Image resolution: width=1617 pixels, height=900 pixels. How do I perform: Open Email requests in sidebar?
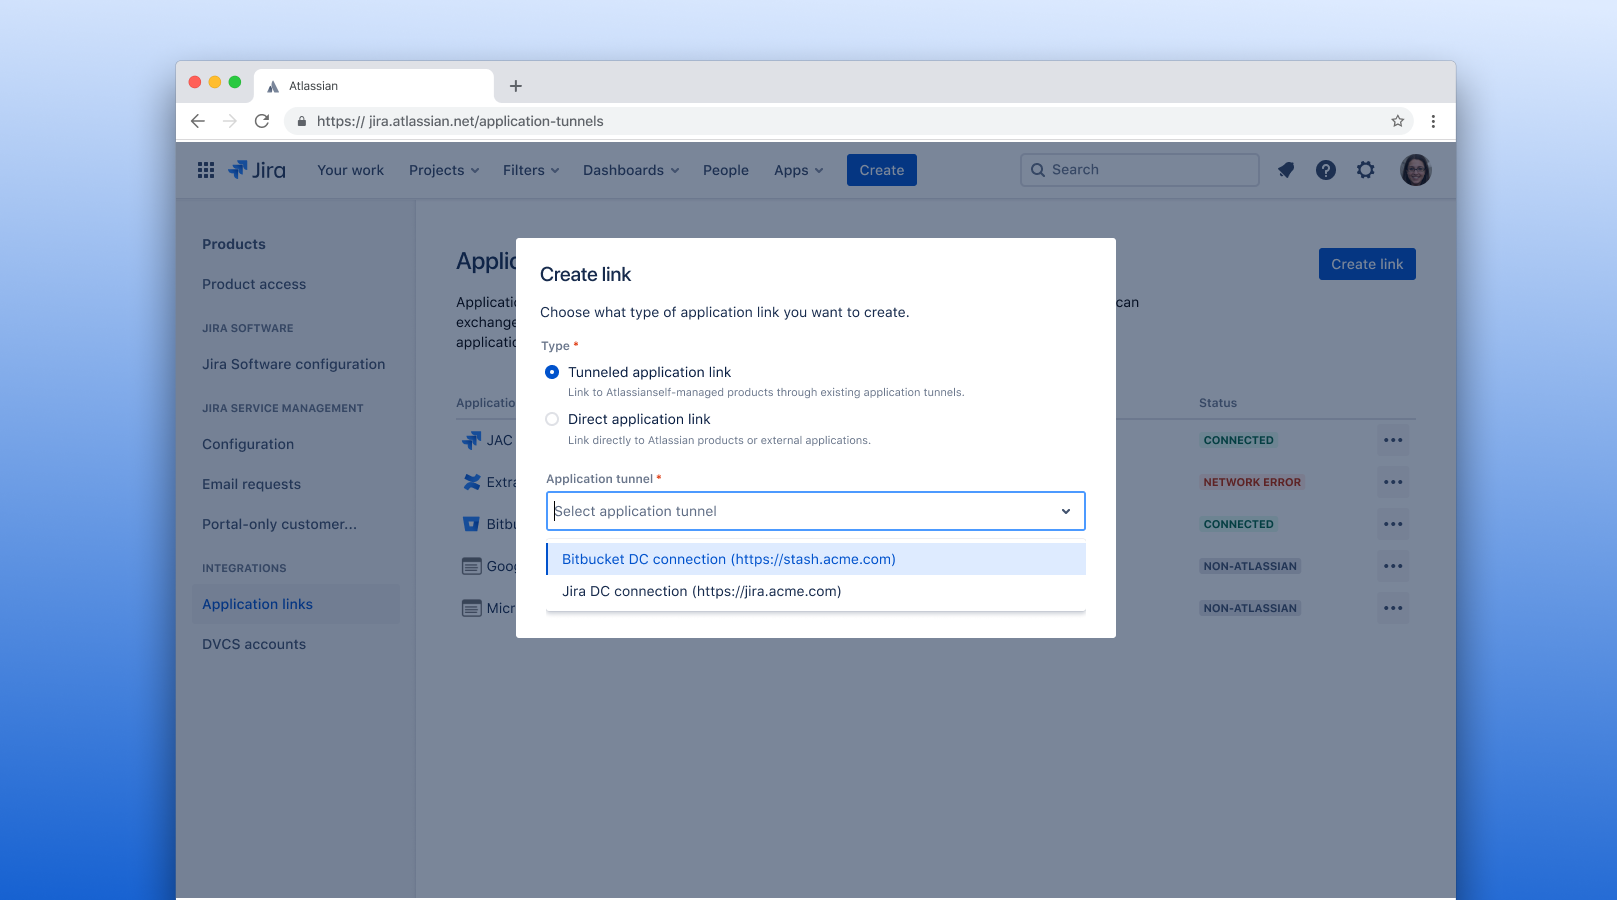click(251, 484)
